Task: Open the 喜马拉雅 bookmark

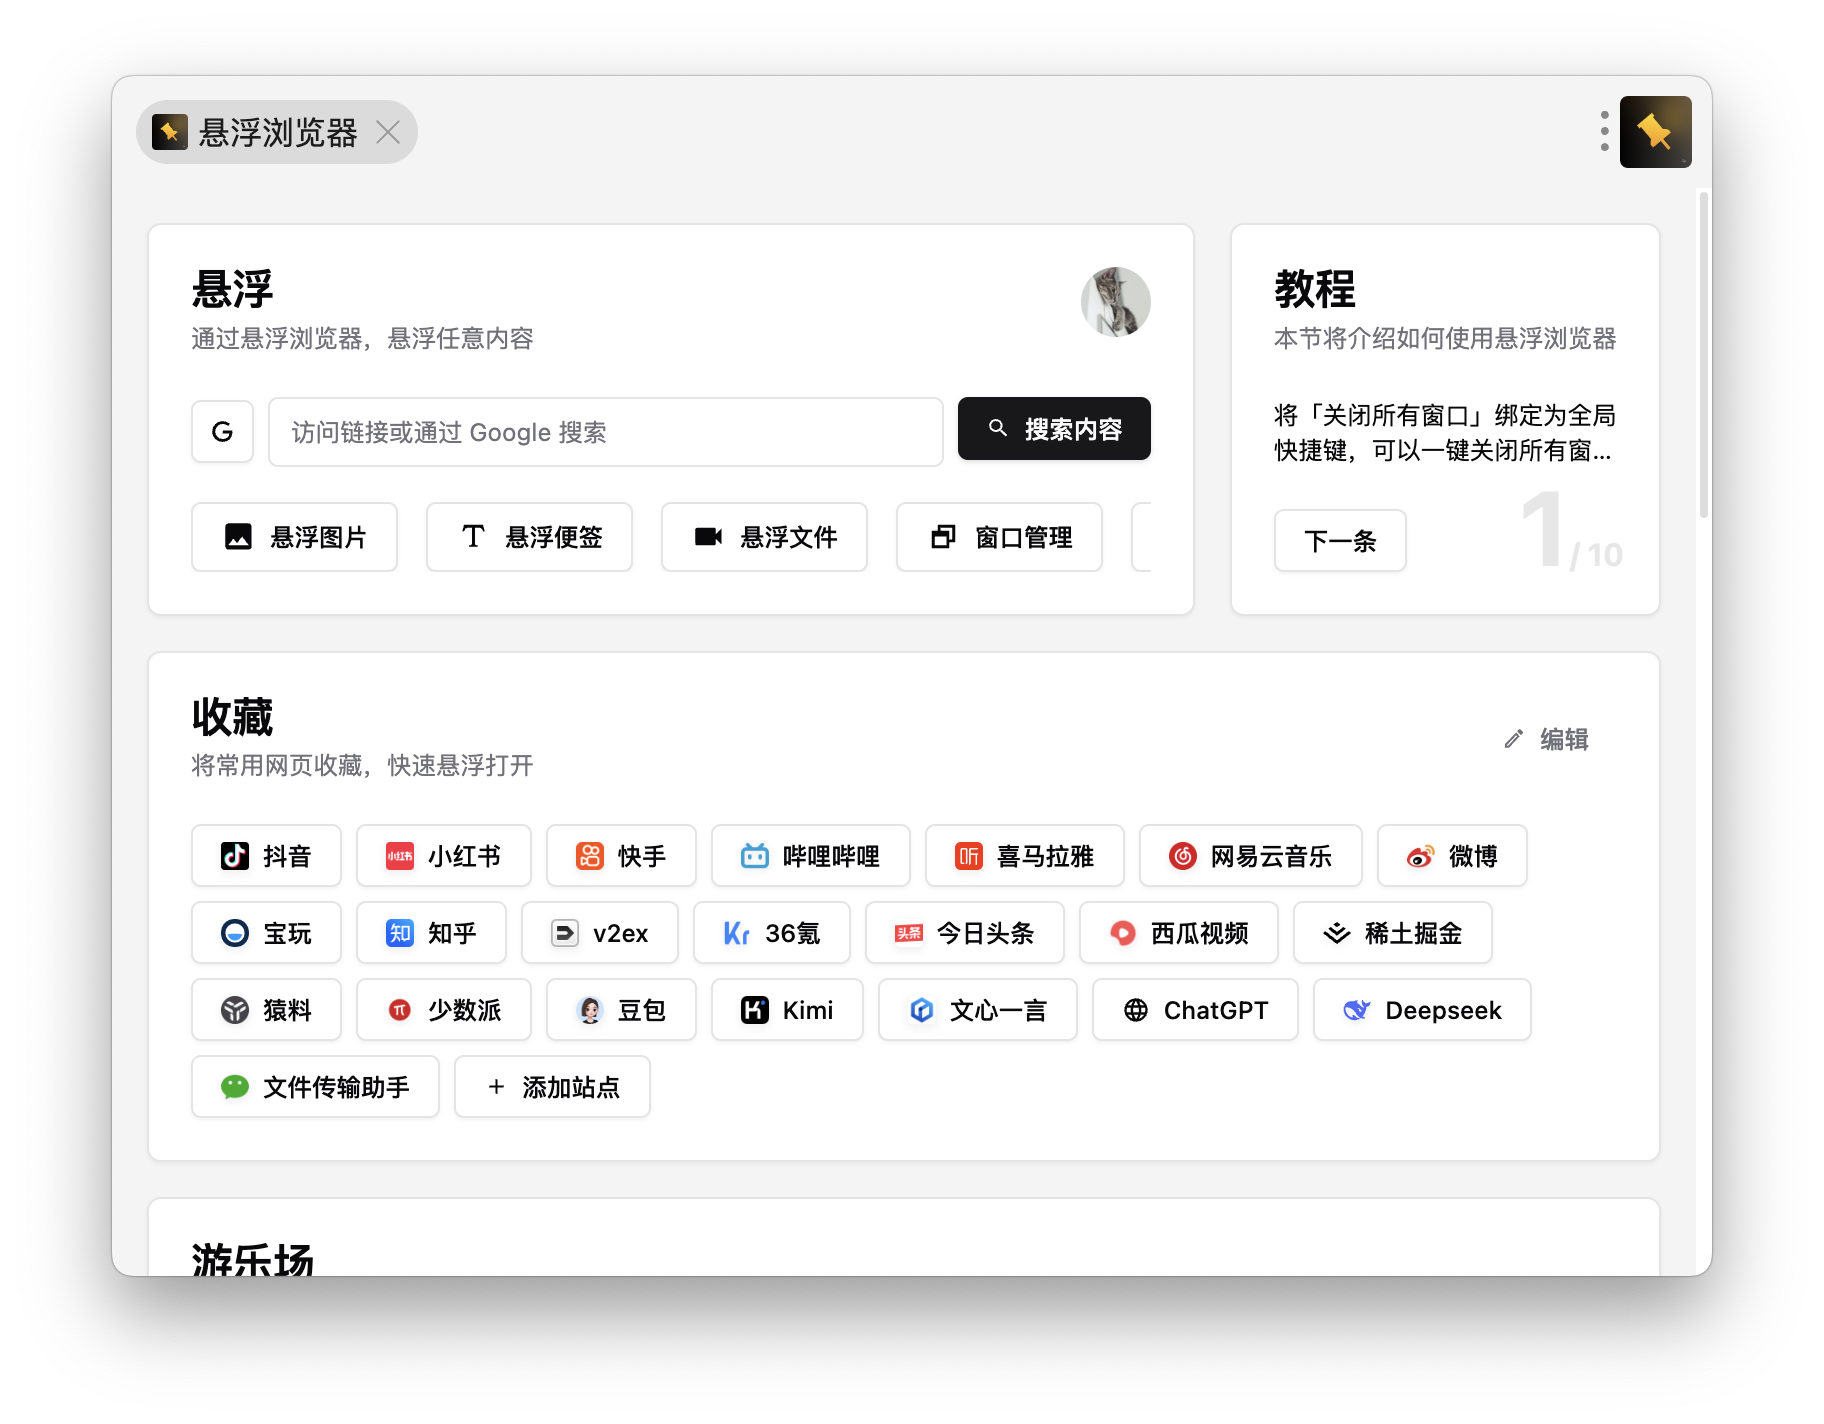Action: pyautogui.click(x=1025, y=856)
